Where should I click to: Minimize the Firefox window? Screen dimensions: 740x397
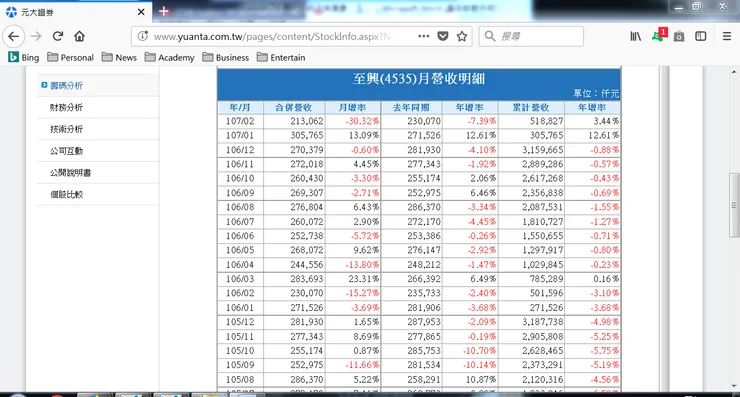679,7
